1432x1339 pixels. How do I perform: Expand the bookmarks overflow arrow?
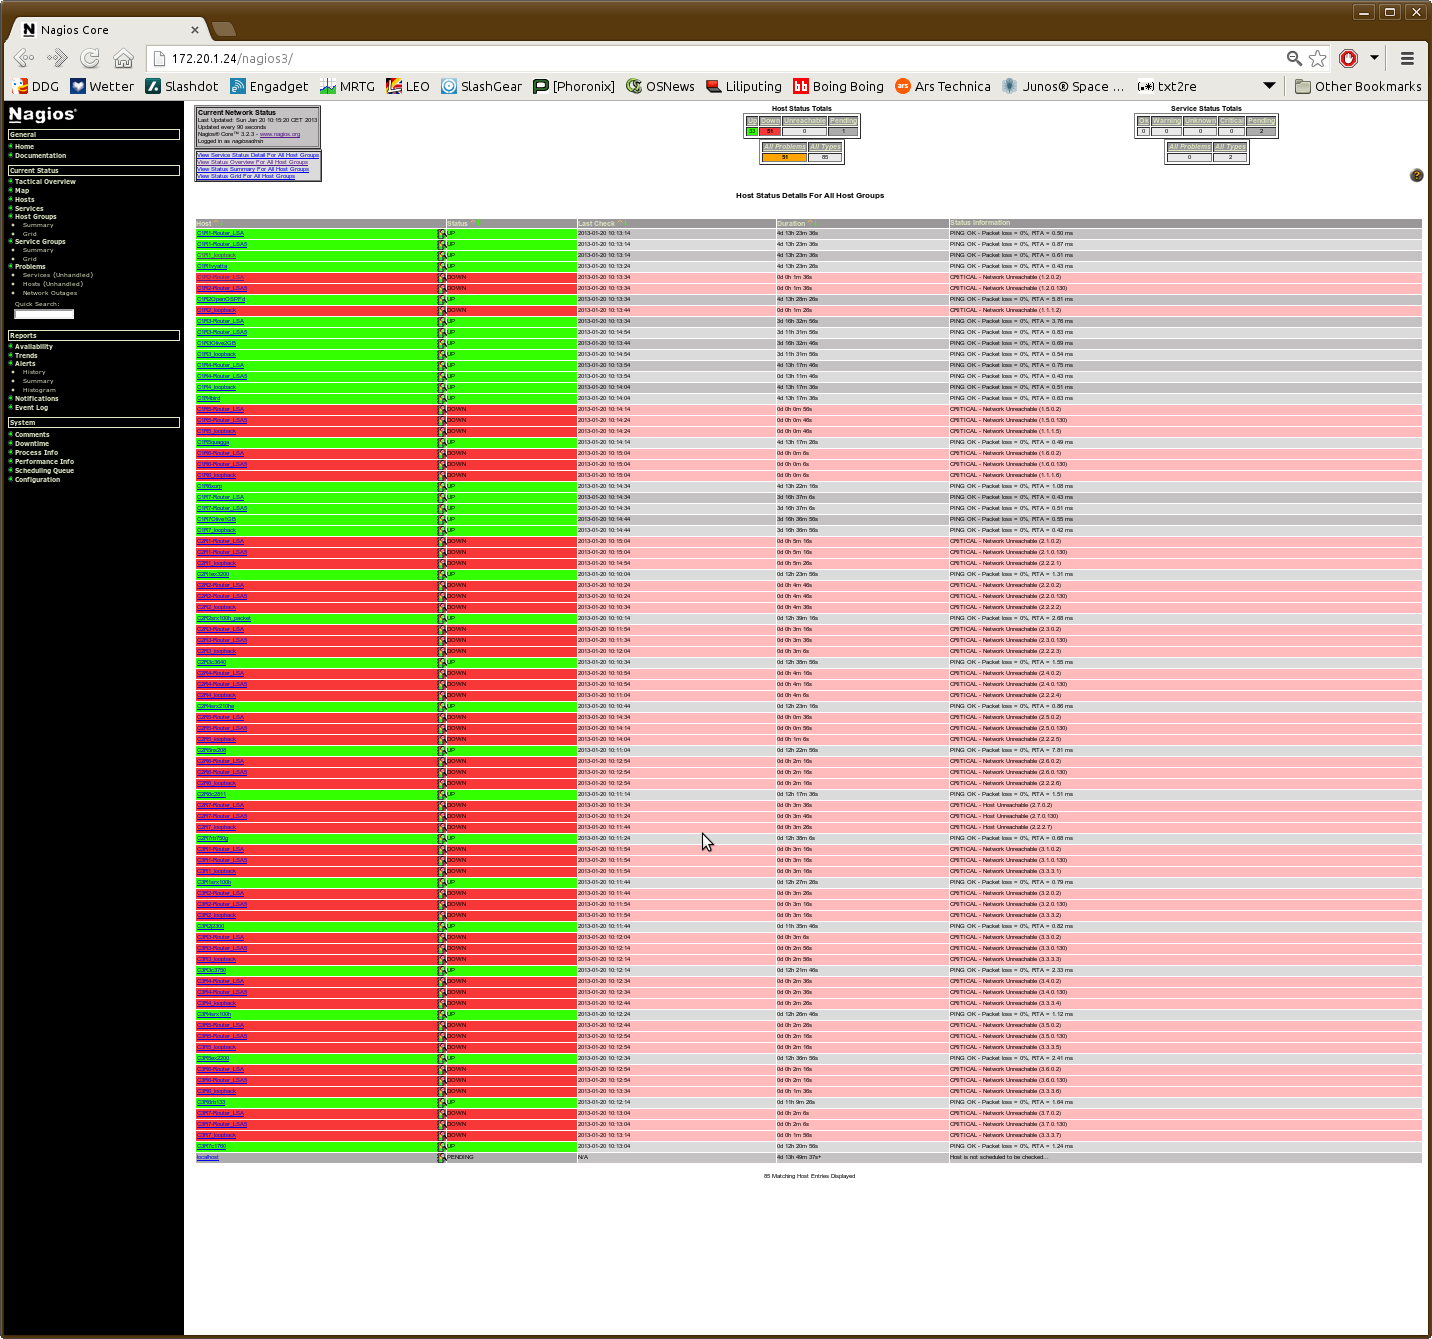pos(1269,86)
